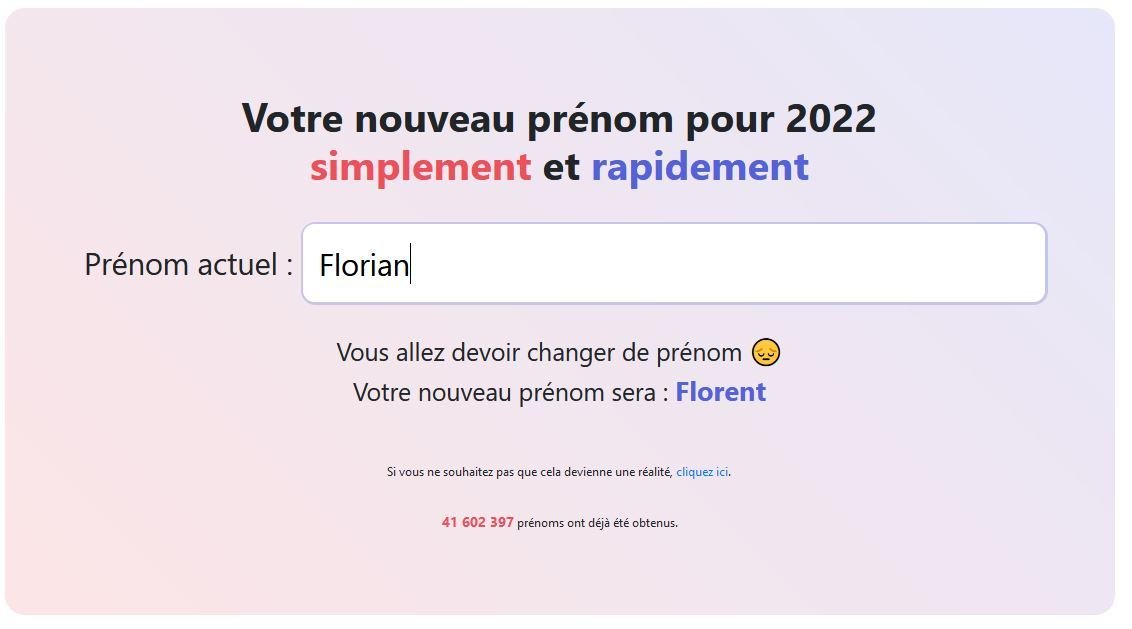The image size is (1132, 629).
Task: Click "prénoms ont déjà été obtenus" text
Action: click(596, 523)
